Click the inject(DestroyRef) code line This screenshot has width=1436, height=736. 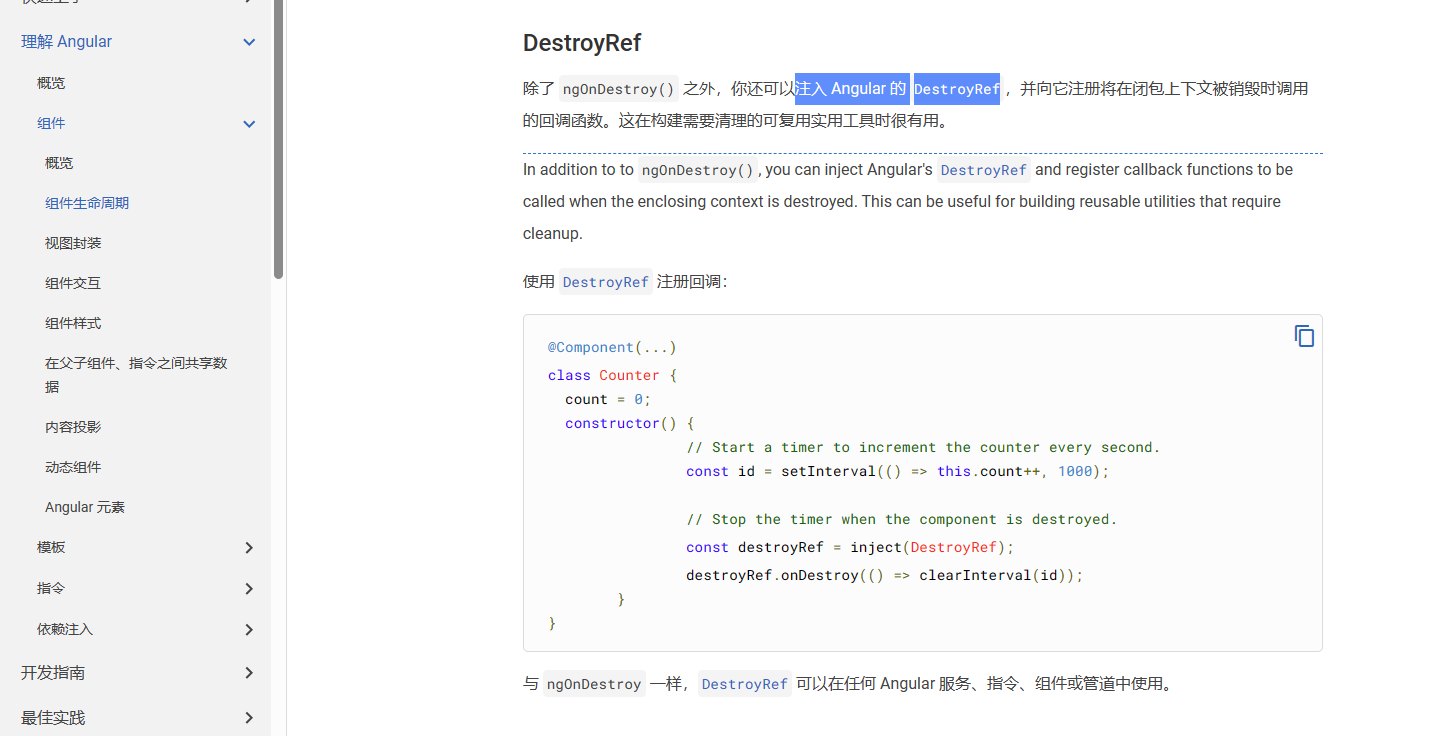tap(850, 547)
